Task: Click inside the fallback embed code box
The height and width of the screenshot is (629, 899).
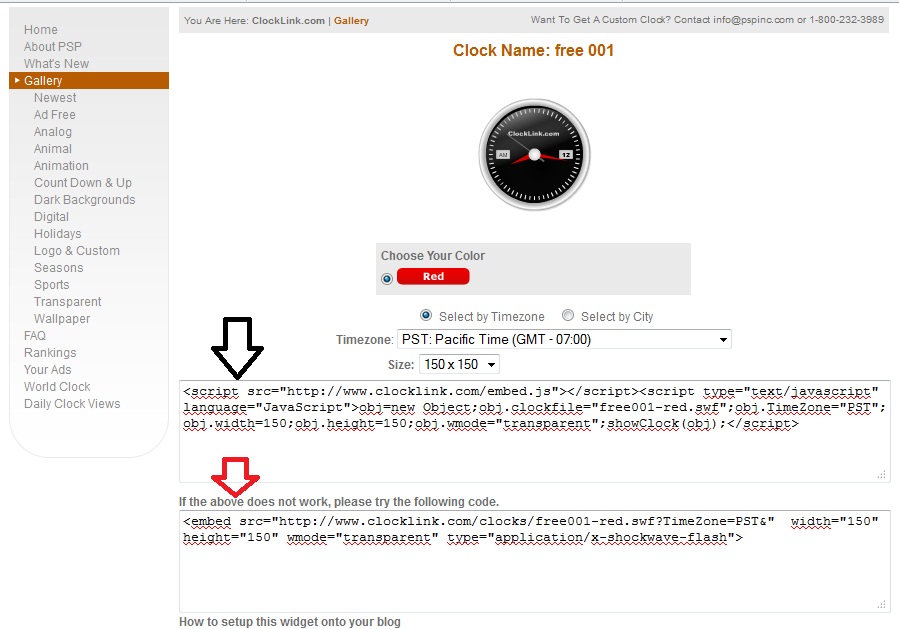Action: point(534,561)
